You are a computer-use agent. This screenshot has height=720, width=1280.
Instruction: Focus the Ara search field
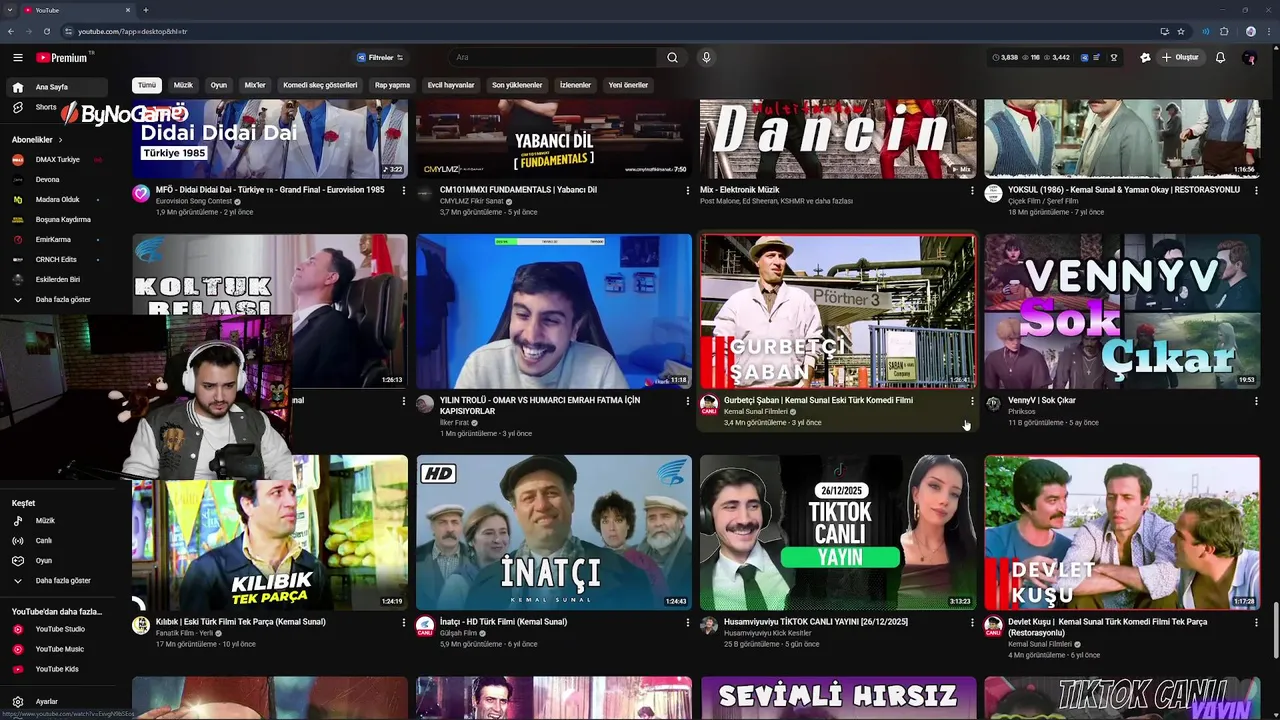[x=553, y=58]
